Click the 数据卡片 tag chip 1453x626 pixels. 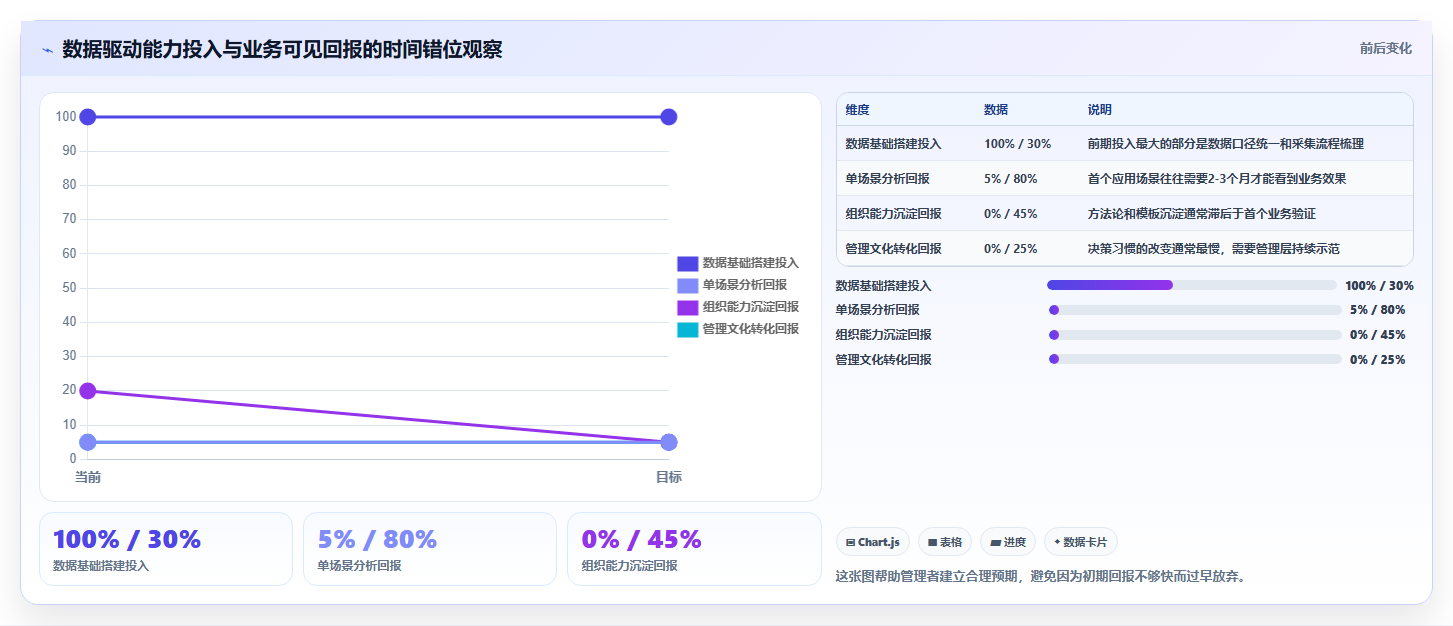[1080, 542]
